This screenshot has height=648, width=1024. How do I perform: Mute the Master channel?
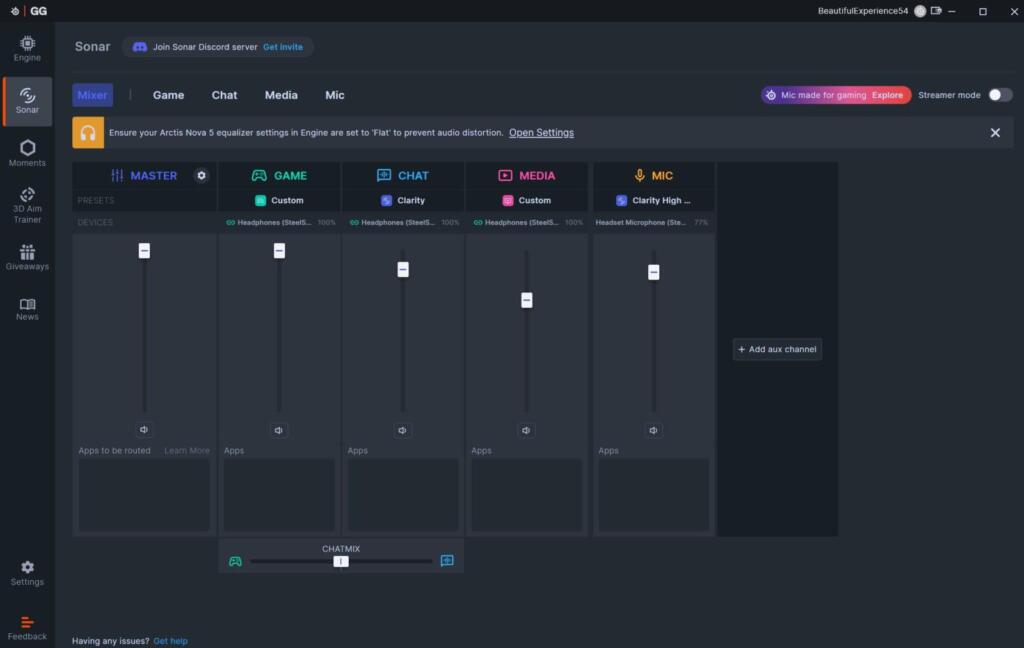click(x=144, y=430)
